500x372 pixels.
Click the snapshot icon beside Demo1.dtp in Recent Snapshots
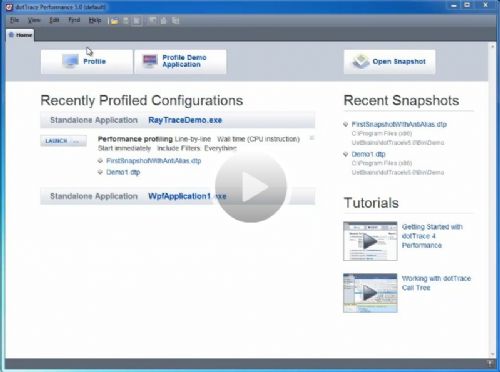tap(346, 154)
